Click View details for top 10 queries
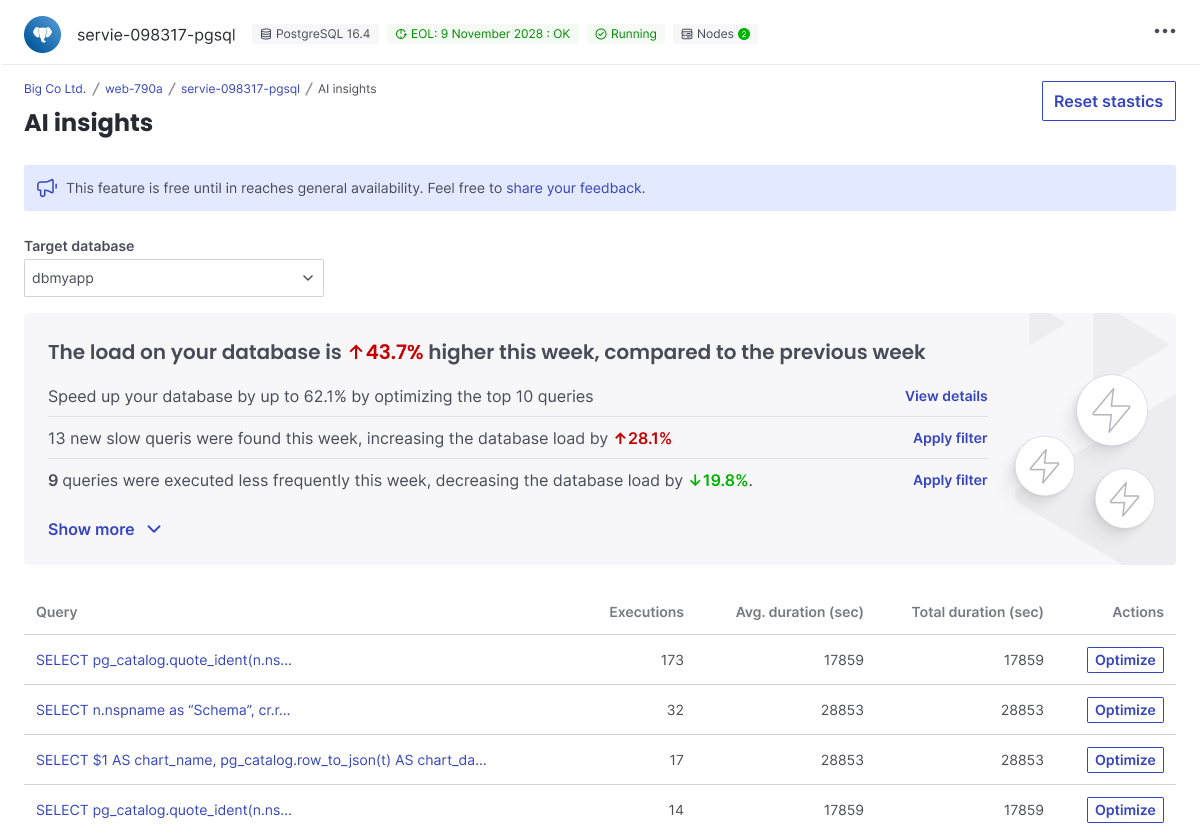The width and height of the screenshot is (1200, 836). pos(945,396)
